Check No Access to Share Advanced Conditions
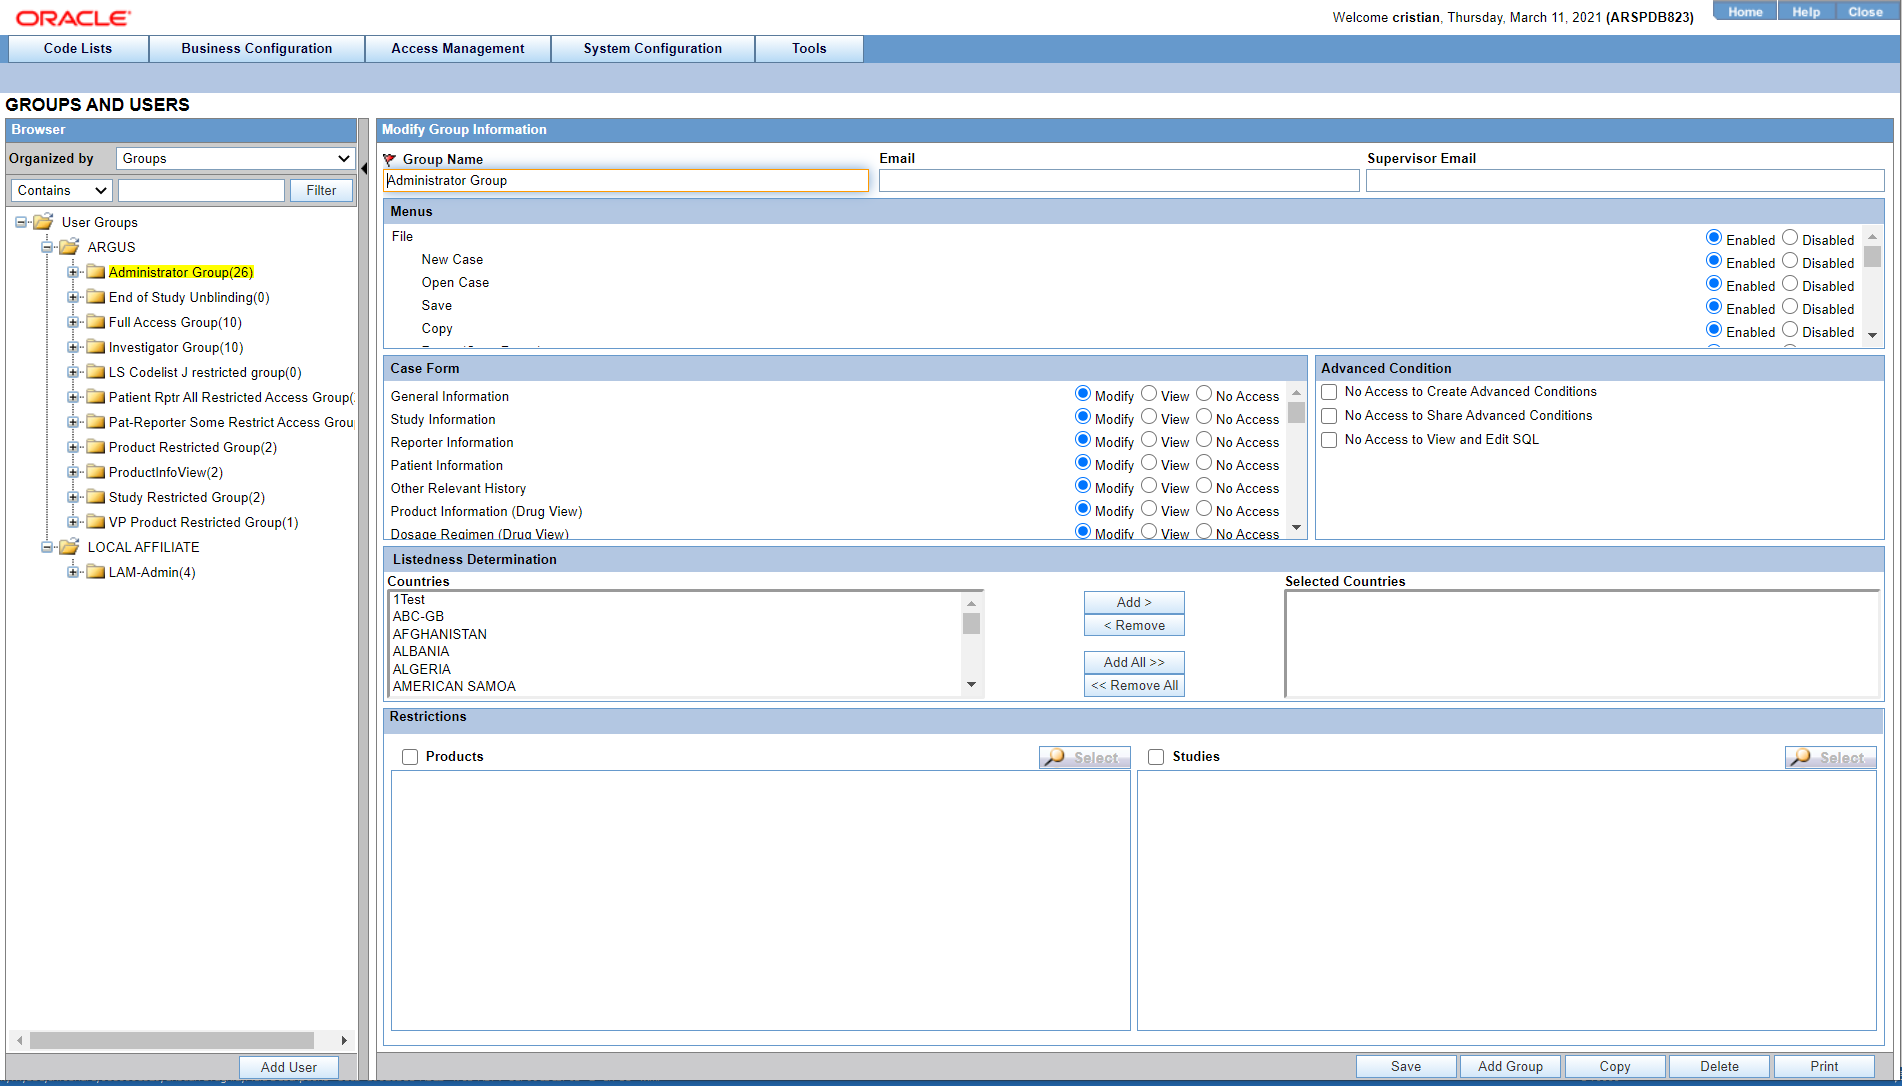Image resolution: width=1902 pixels, height=1086 pixels. (x=1329, y=416)
